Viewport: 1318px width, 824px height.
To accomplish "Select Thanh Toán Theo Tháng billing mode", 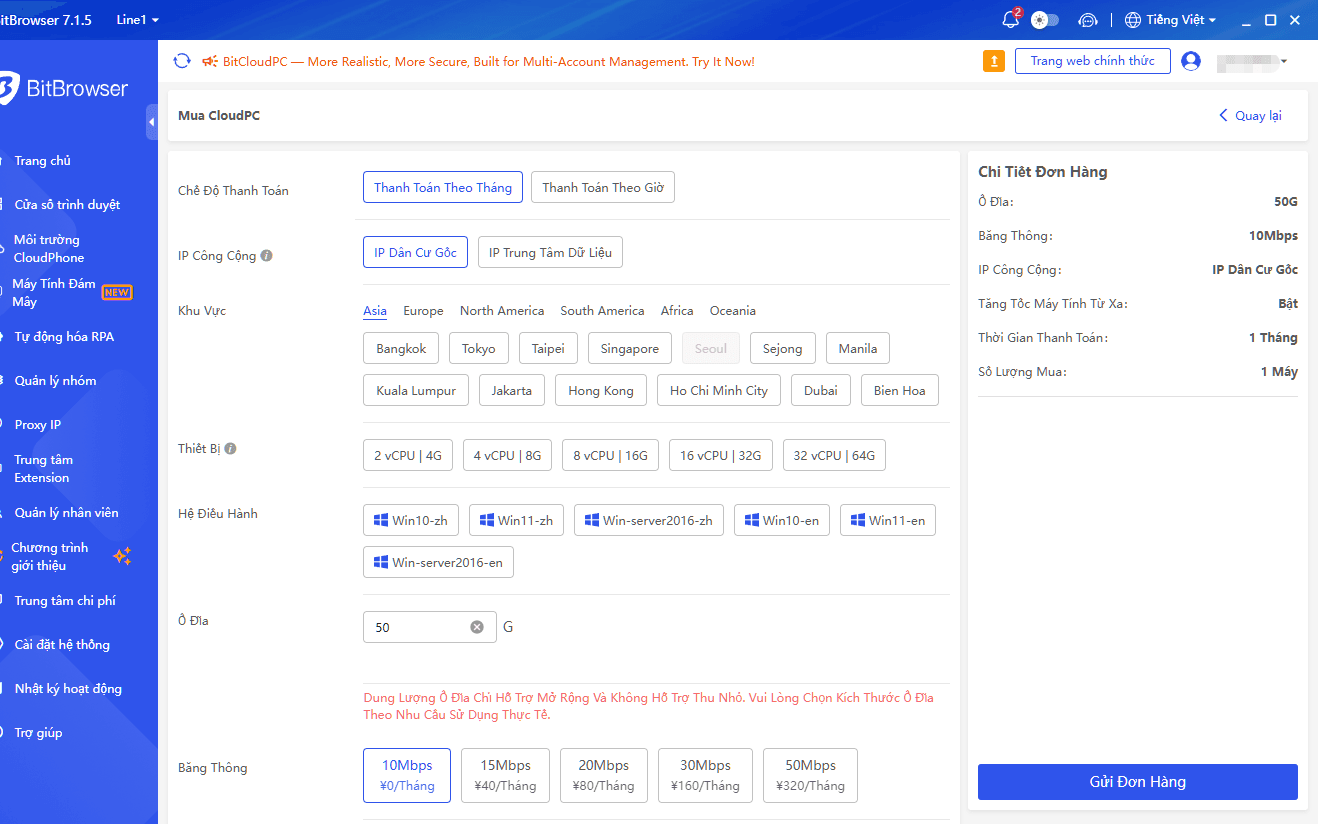I will [443, 187].
